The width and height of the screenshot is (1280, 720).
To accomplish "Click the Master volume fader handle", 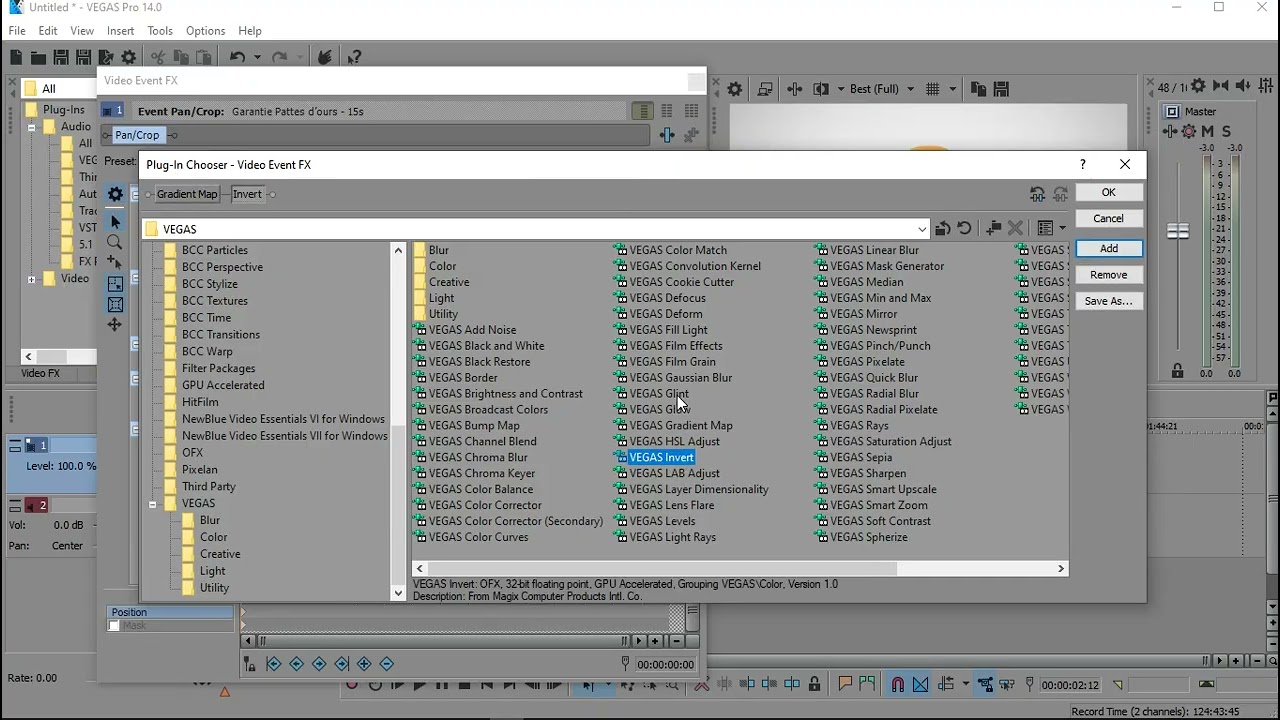I will (1178, 231).
